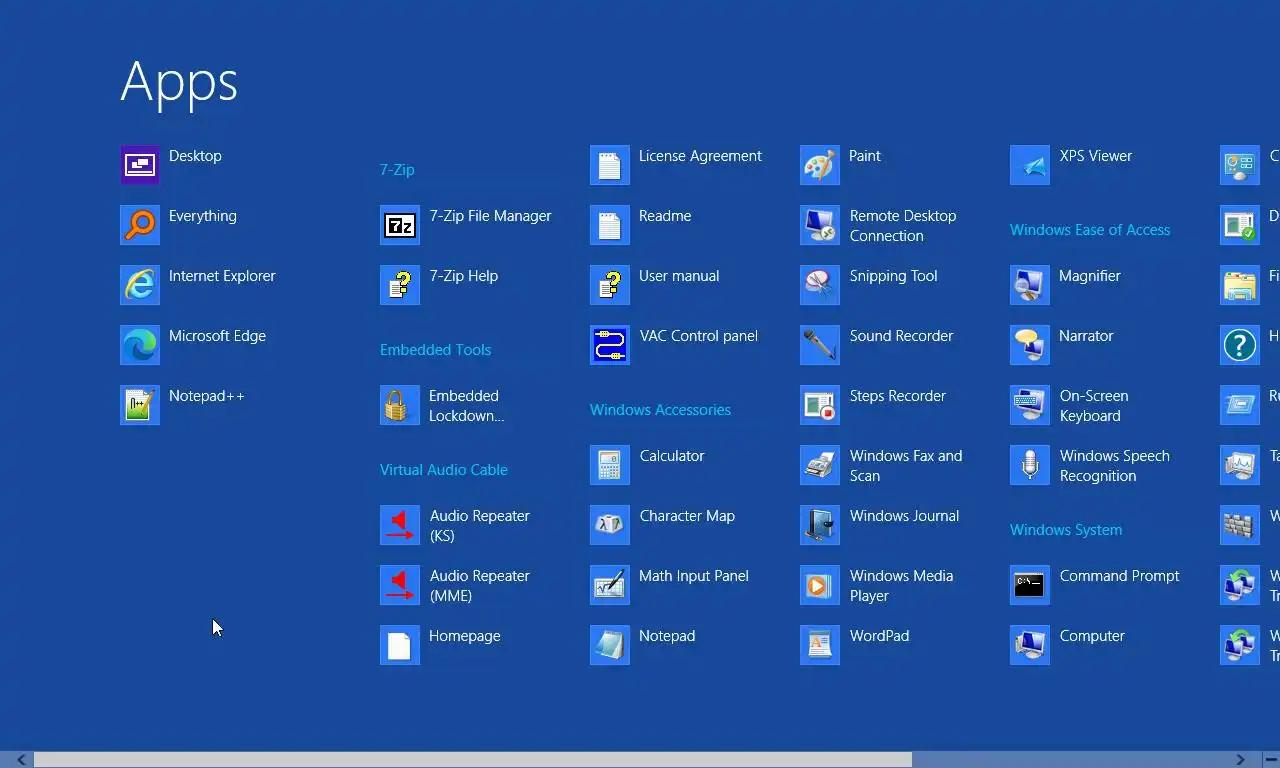Click the scrollbar right arrow

click(1241, 760)
